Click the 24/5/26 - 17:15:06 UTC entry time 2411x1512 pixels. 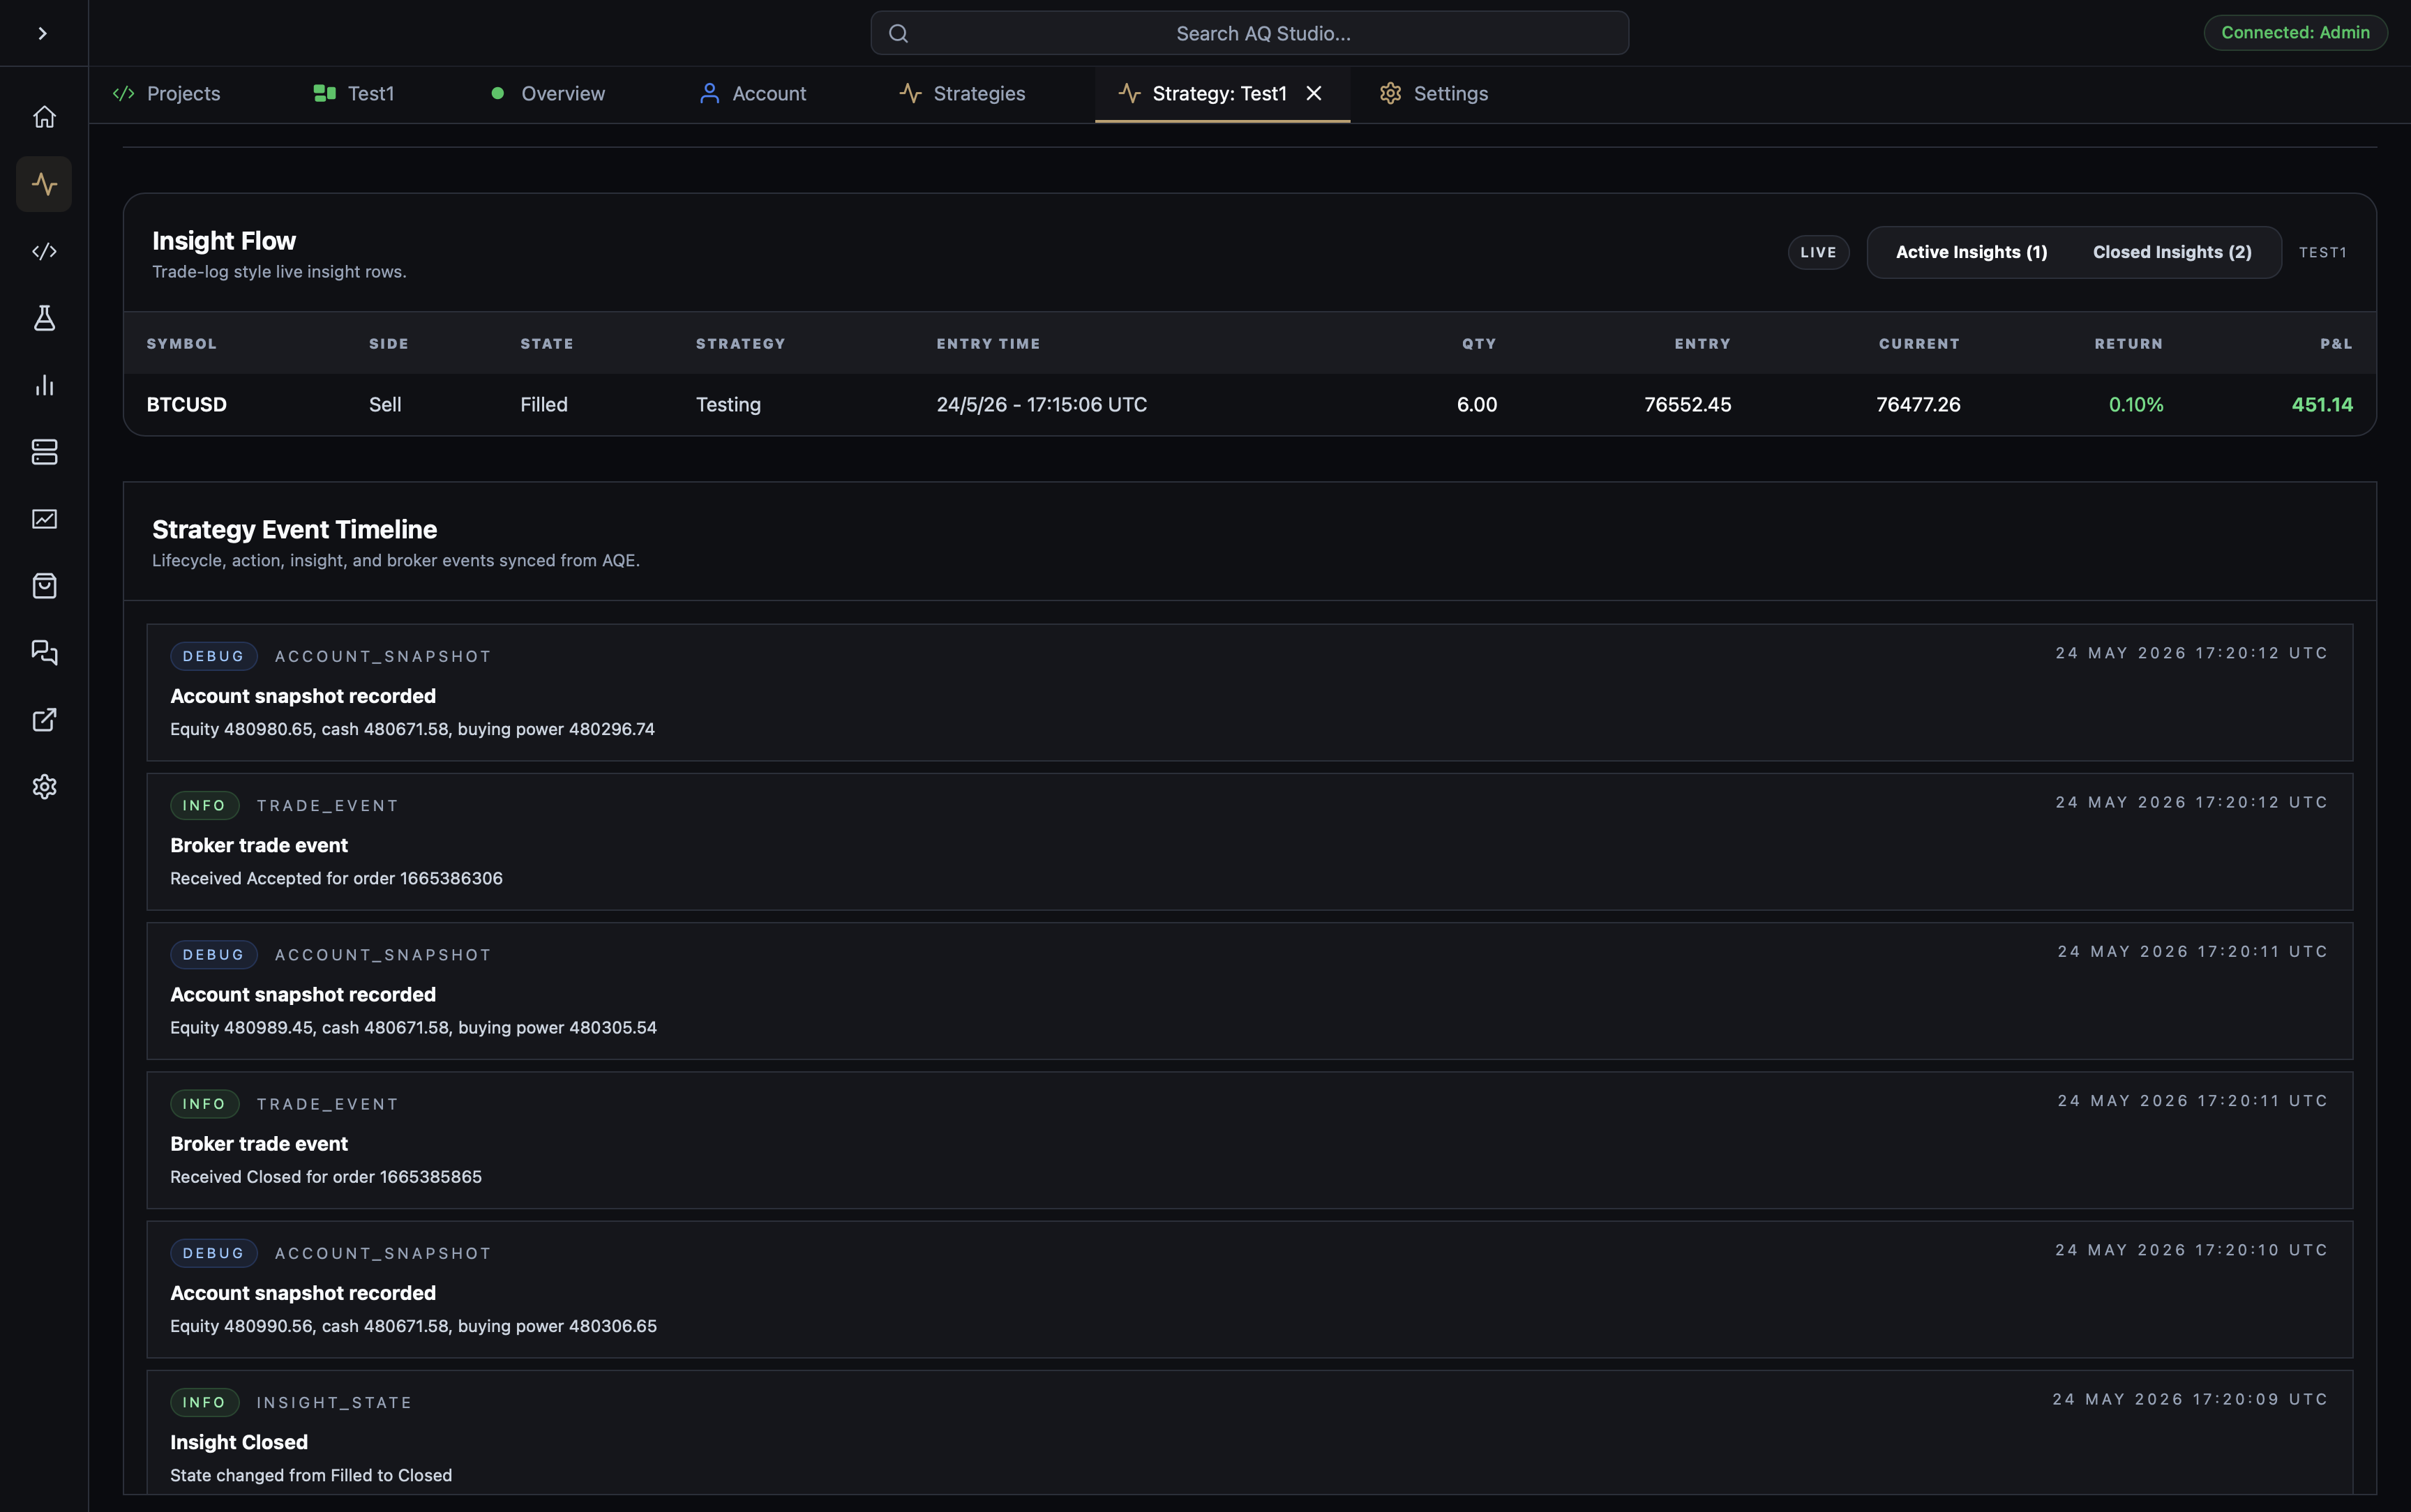tap(1041, 405)
